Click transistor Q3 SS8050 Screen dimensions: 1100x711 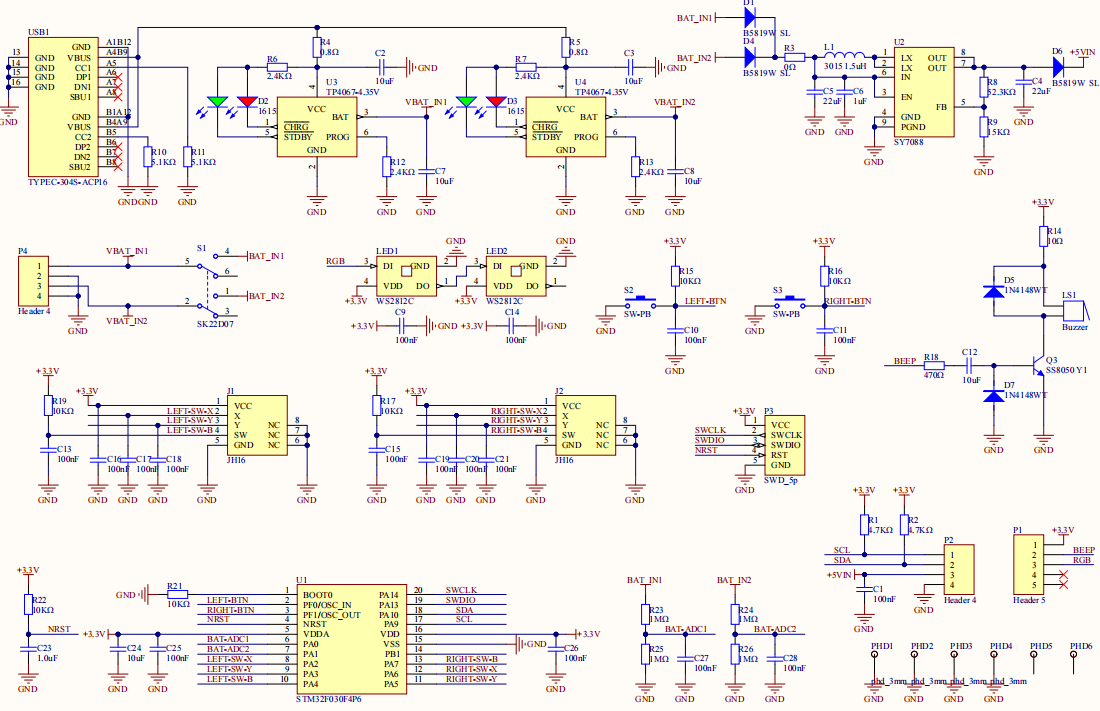(x=1037, y=365)
